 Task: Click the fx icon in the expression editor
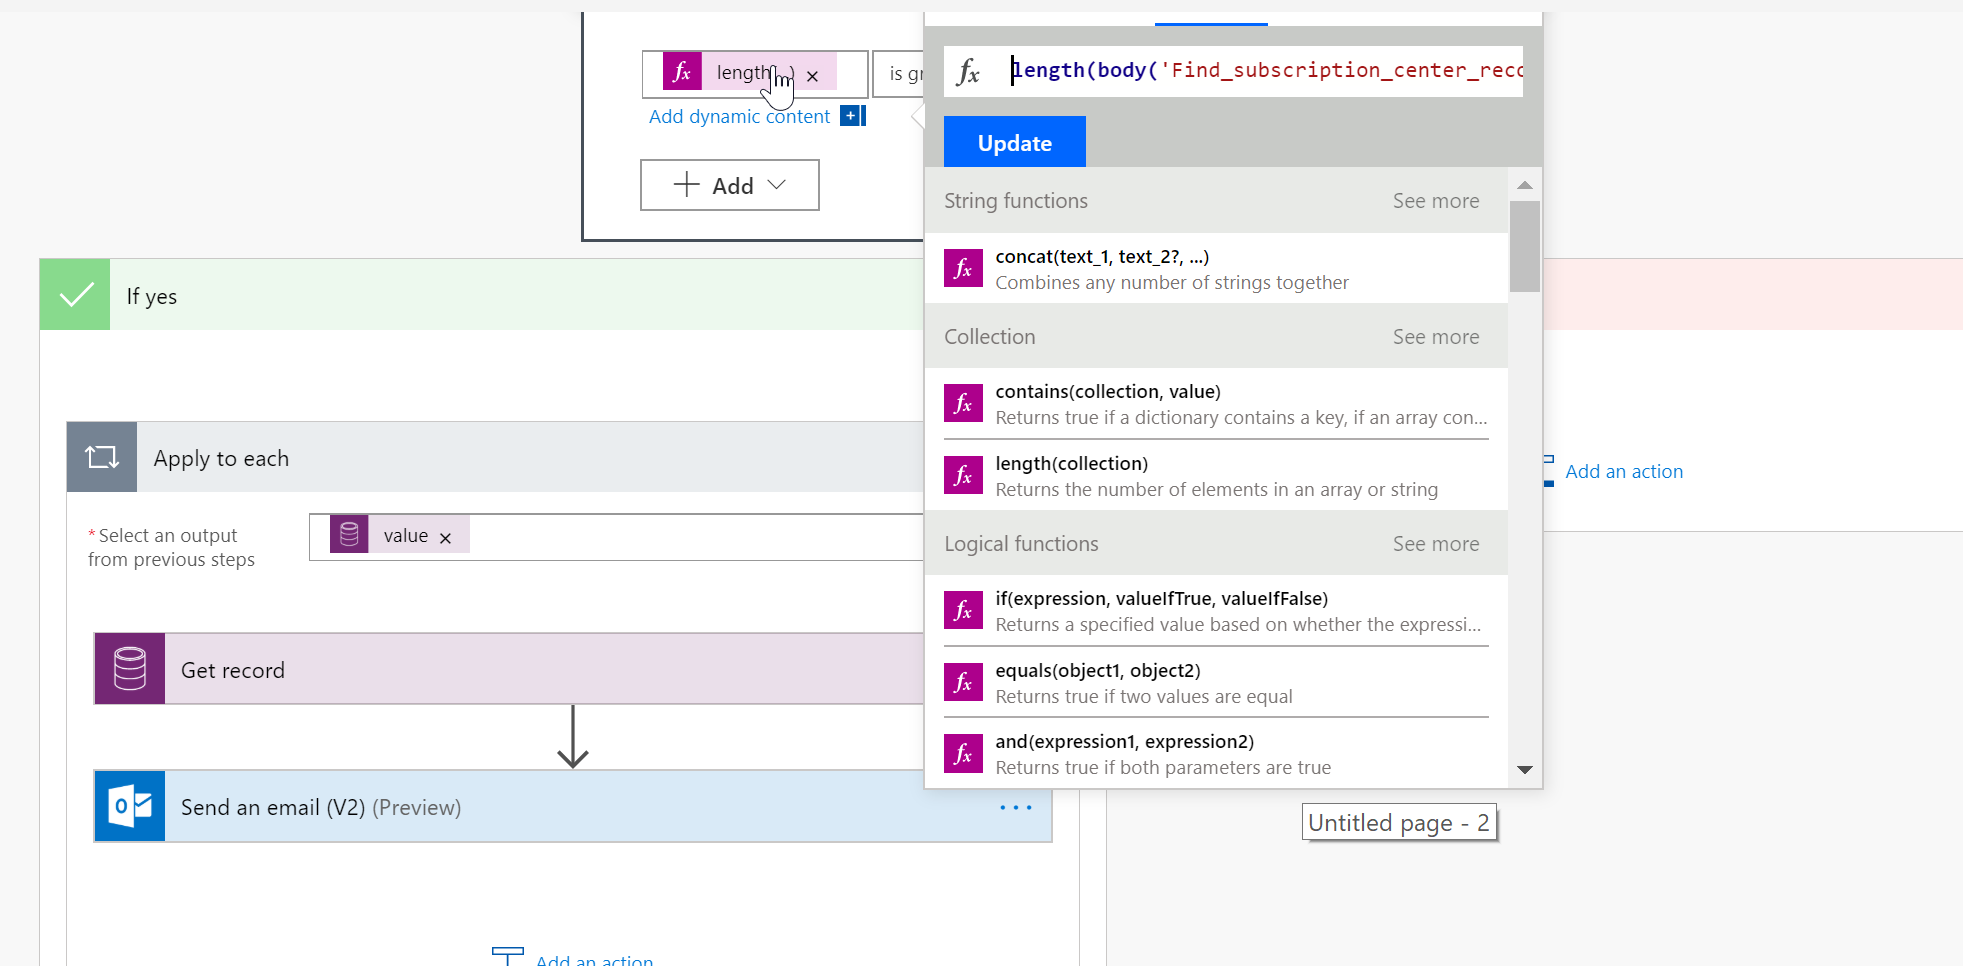coord(967,71)
